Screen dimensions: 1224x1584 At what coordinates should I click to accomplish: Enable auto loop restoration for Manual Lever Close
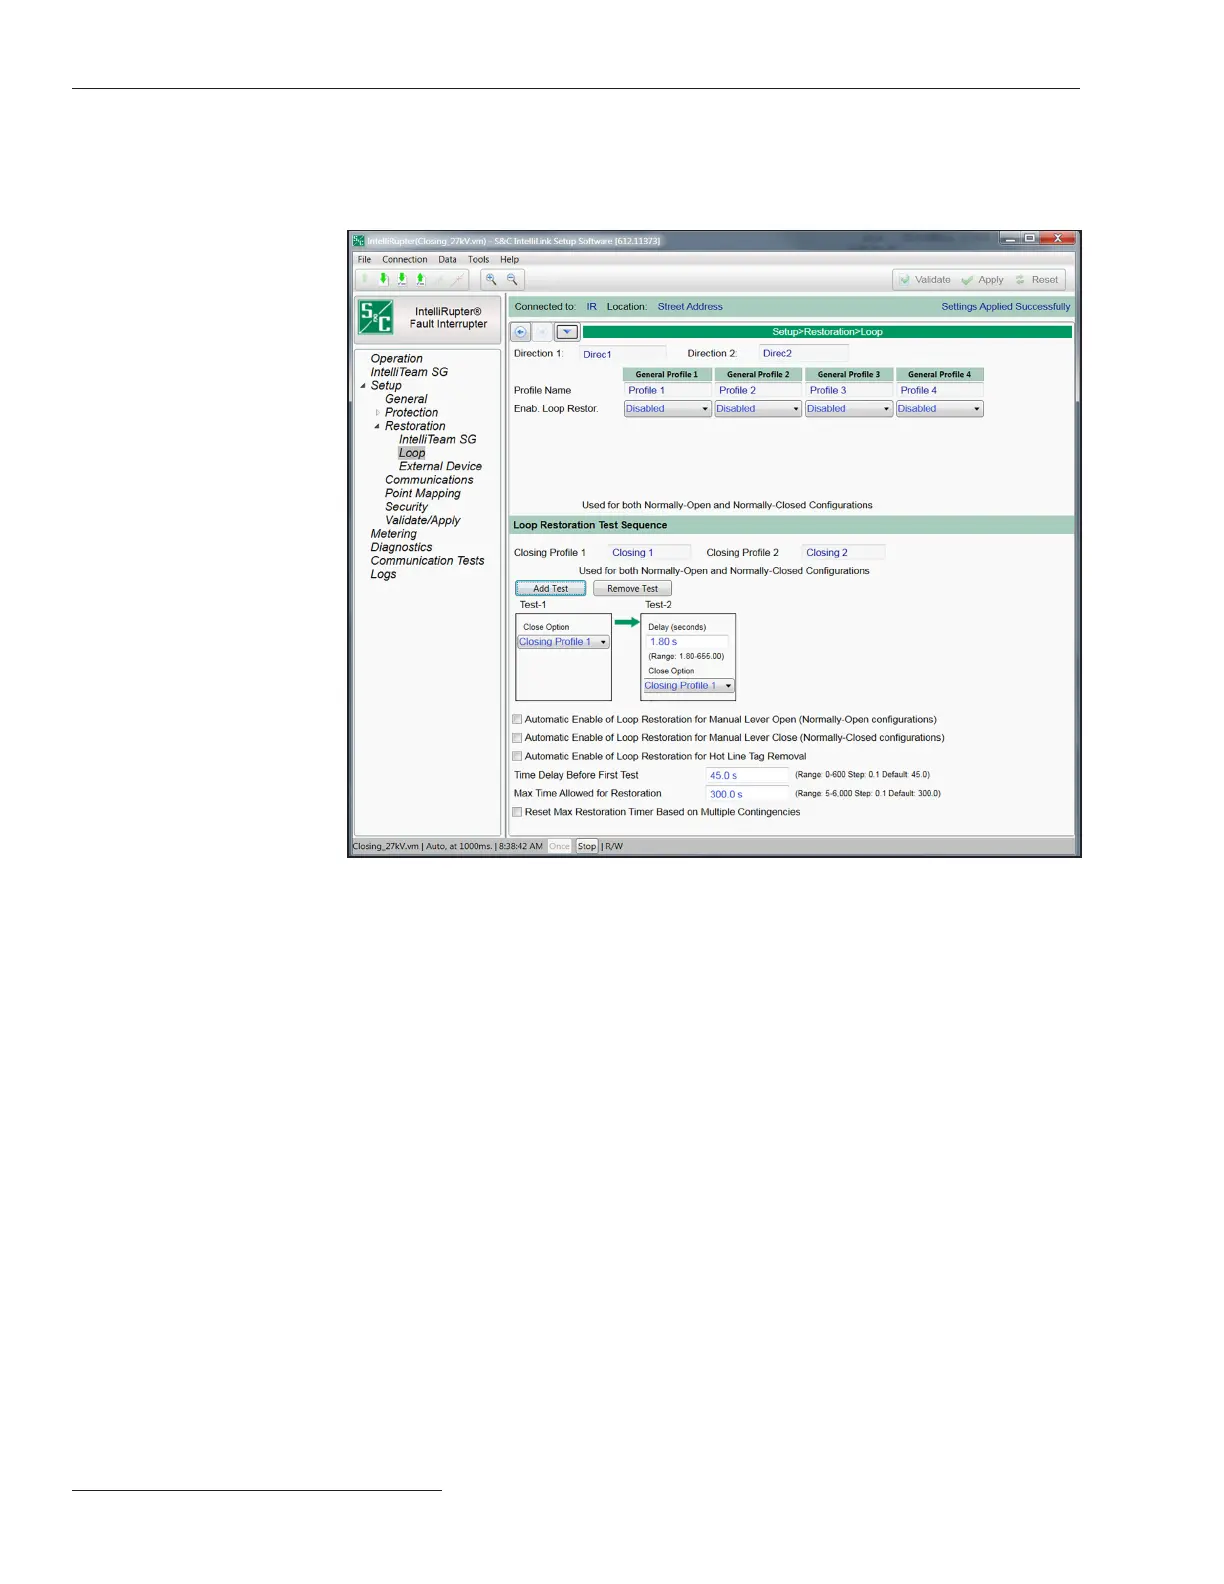pyautogui.click(x=517, y=738)
